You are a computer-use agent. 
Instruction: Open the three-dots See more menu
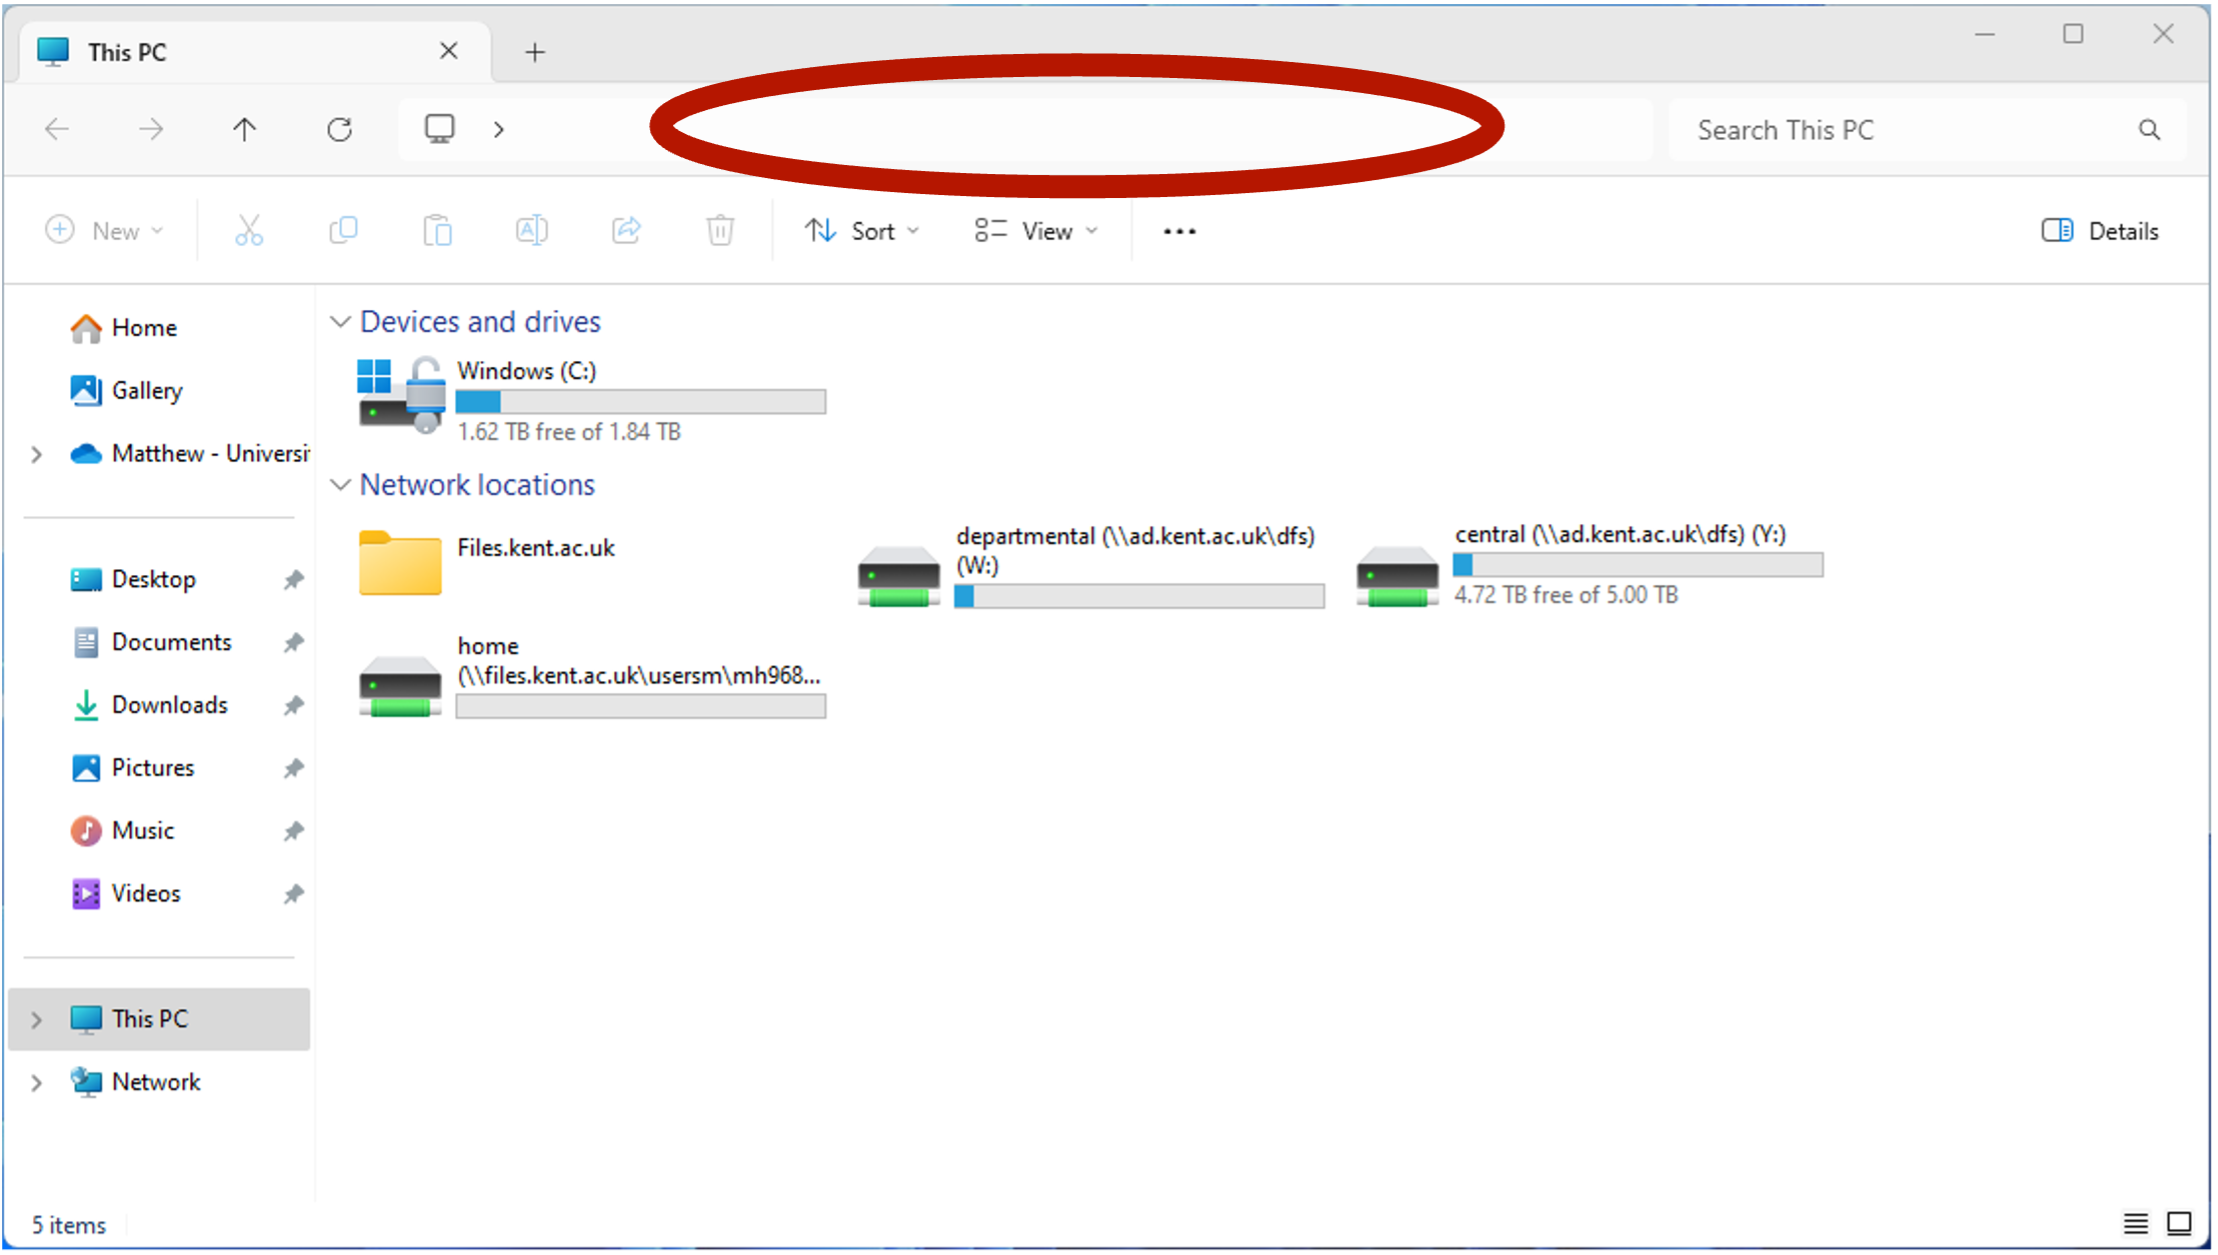pos(1179,231)
